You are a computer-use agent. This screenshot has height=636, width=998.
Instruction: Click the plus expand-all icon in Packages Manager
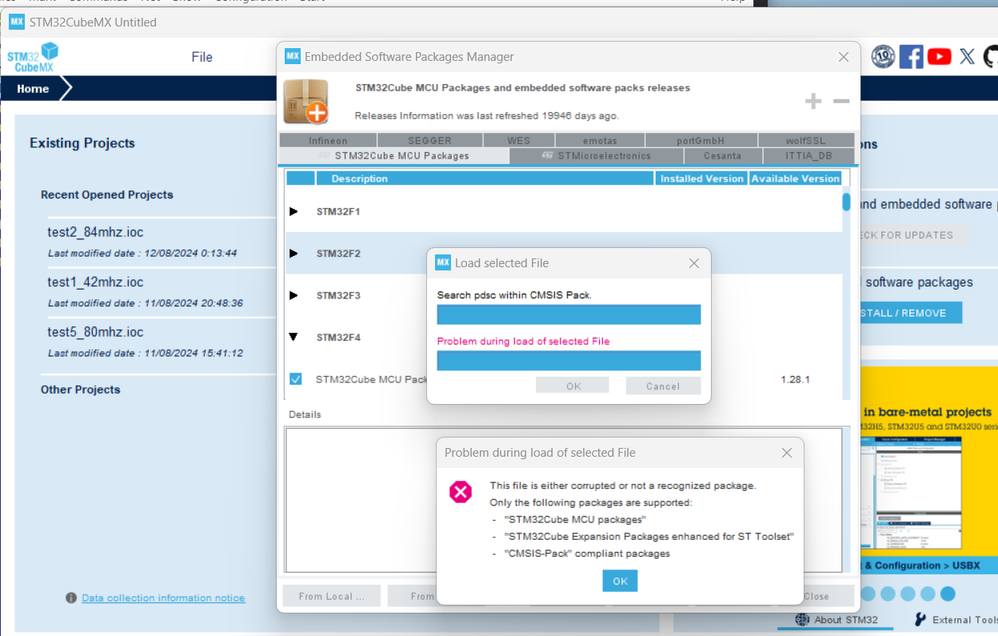[x=813, y=101]
